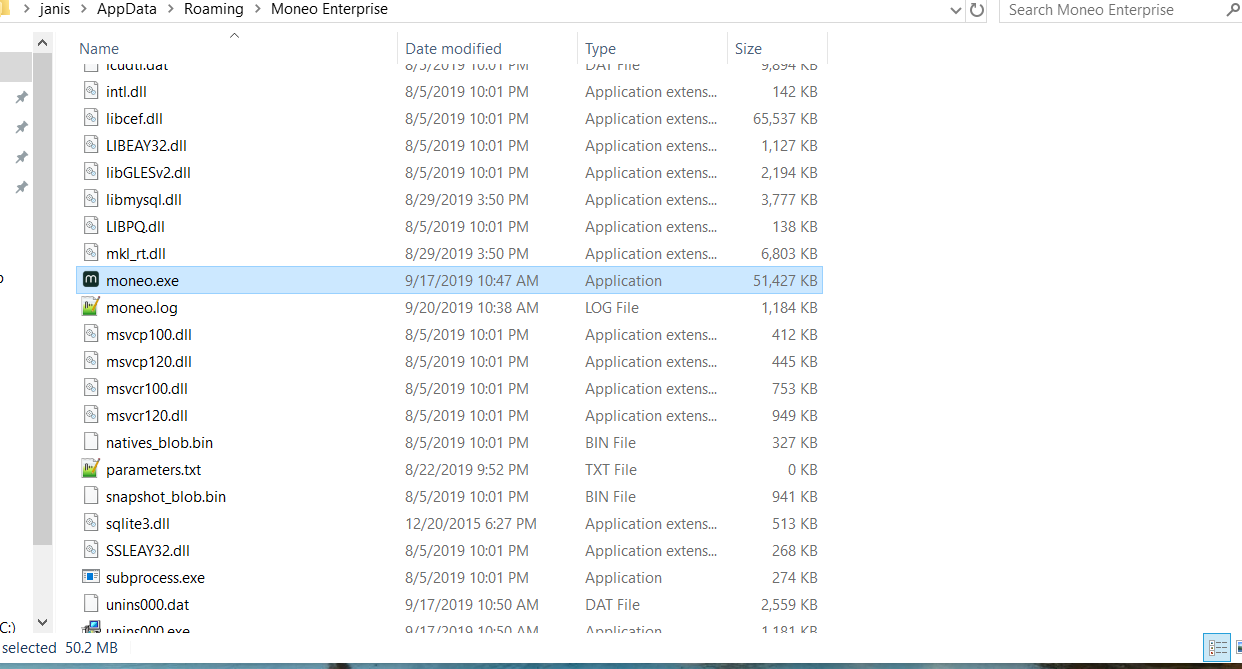The image size is (1242, 669).
Task: Click the date 12/20/2015 6:27 PM
Action: tap(471, 524)
